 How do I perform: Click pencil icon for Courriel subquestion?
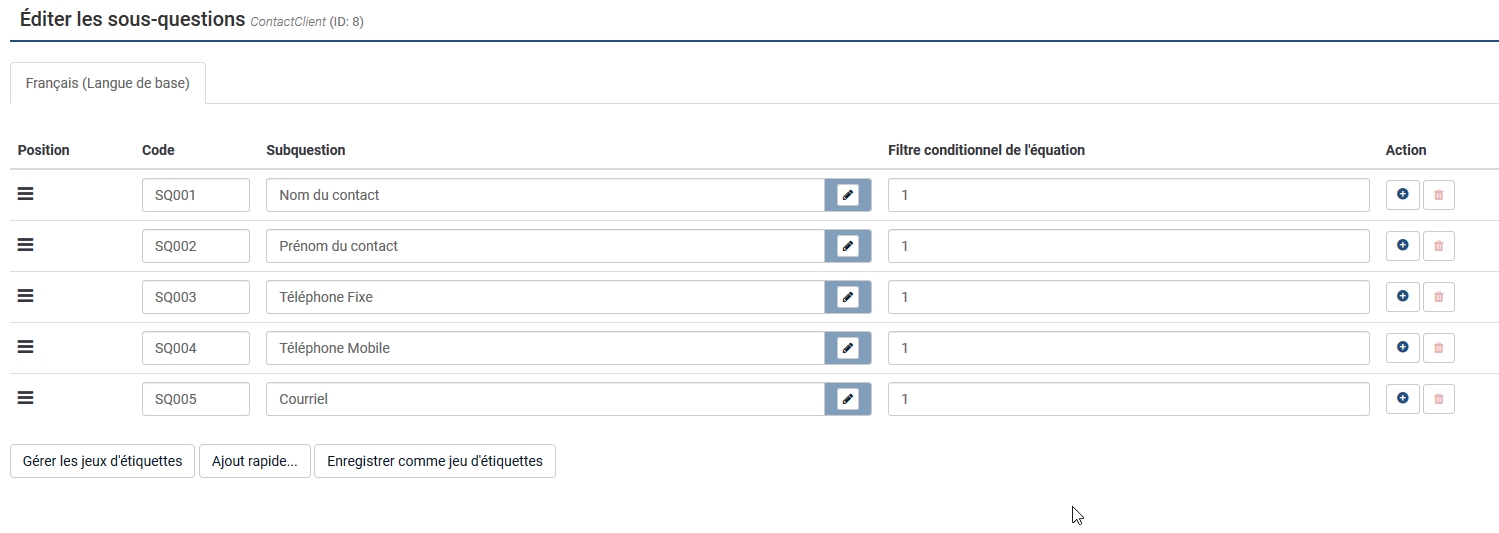tap(848, 399)
